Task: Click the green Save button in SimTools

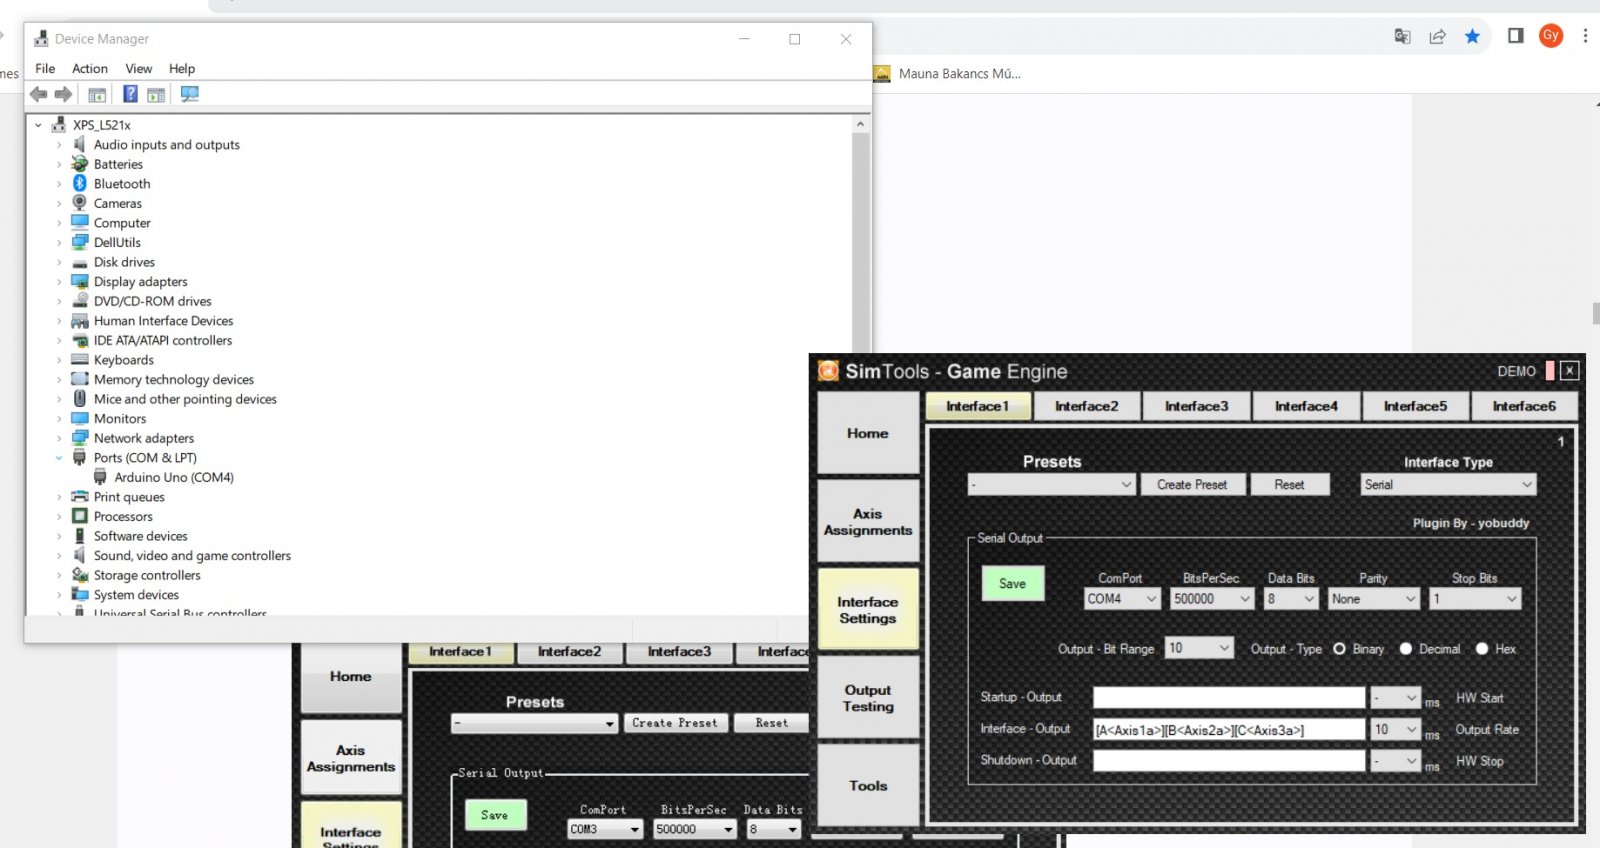Action: [x=1012, y=584]
